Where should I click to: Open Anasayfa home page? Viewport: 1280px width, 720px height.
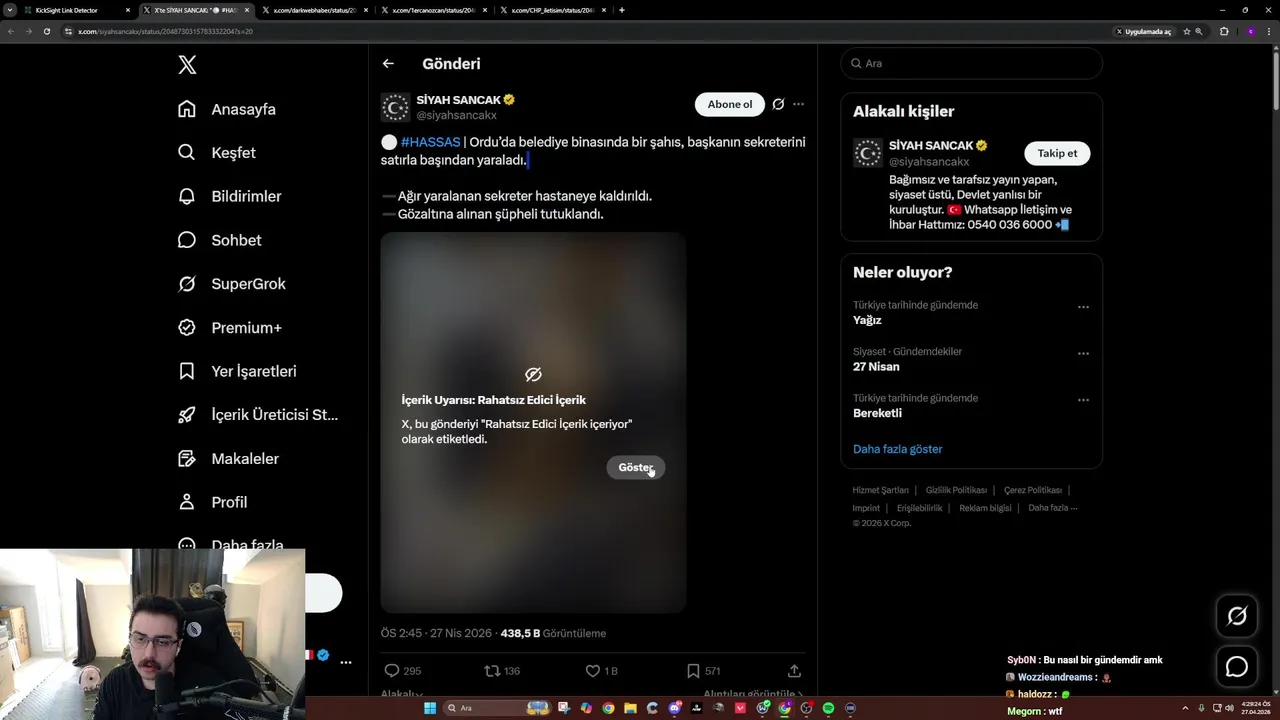click(x=227, y=109)
